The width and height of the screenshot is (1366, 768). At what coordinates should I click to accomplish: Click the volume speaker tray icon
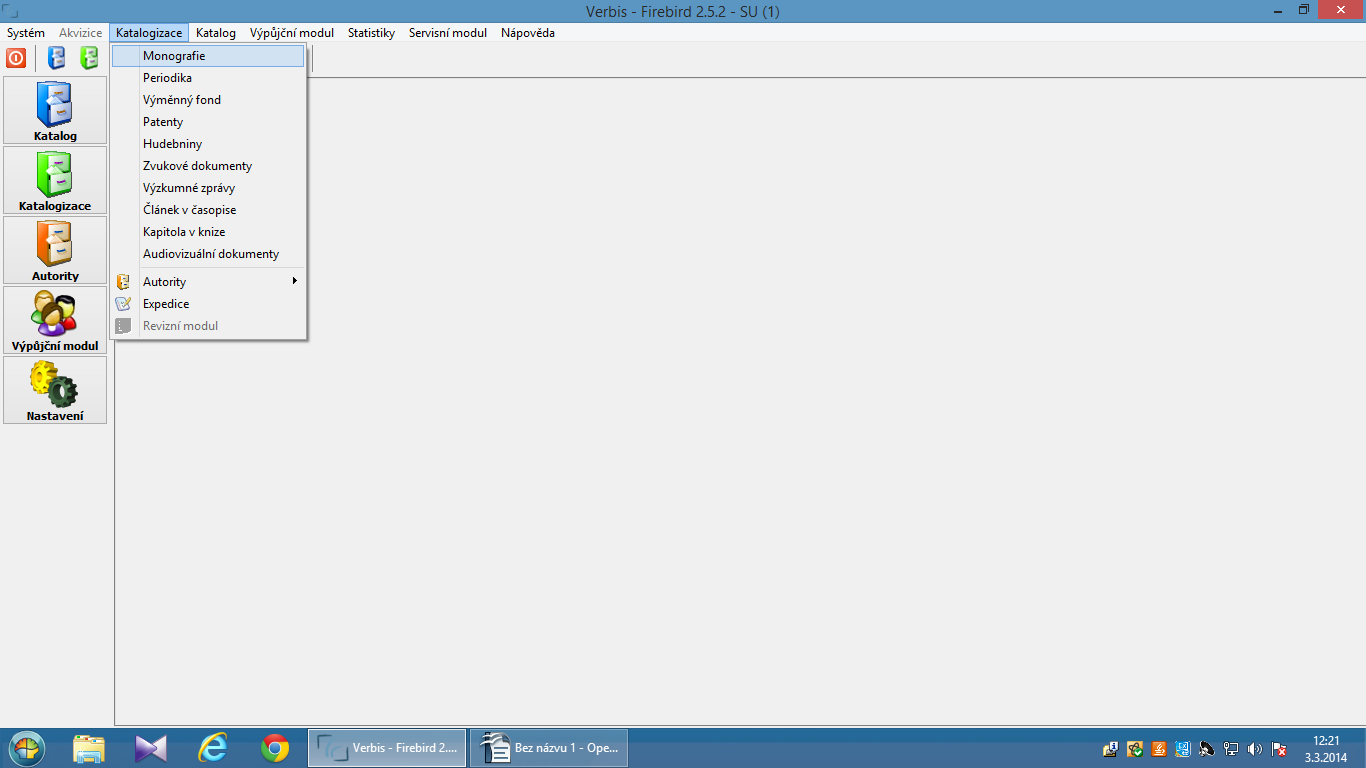click(1255, 749)
